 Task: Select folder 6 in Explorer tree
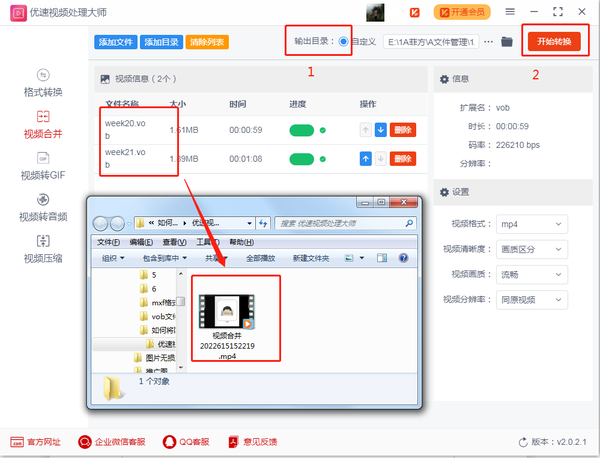click(x=148, y=288)
